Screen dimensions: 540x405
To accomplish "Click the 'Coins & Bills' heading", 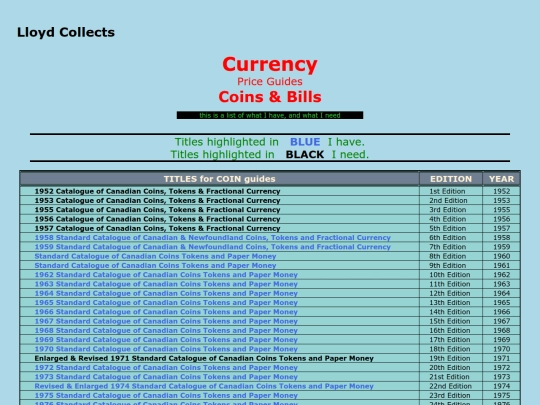I will click(x=270, y=97).
